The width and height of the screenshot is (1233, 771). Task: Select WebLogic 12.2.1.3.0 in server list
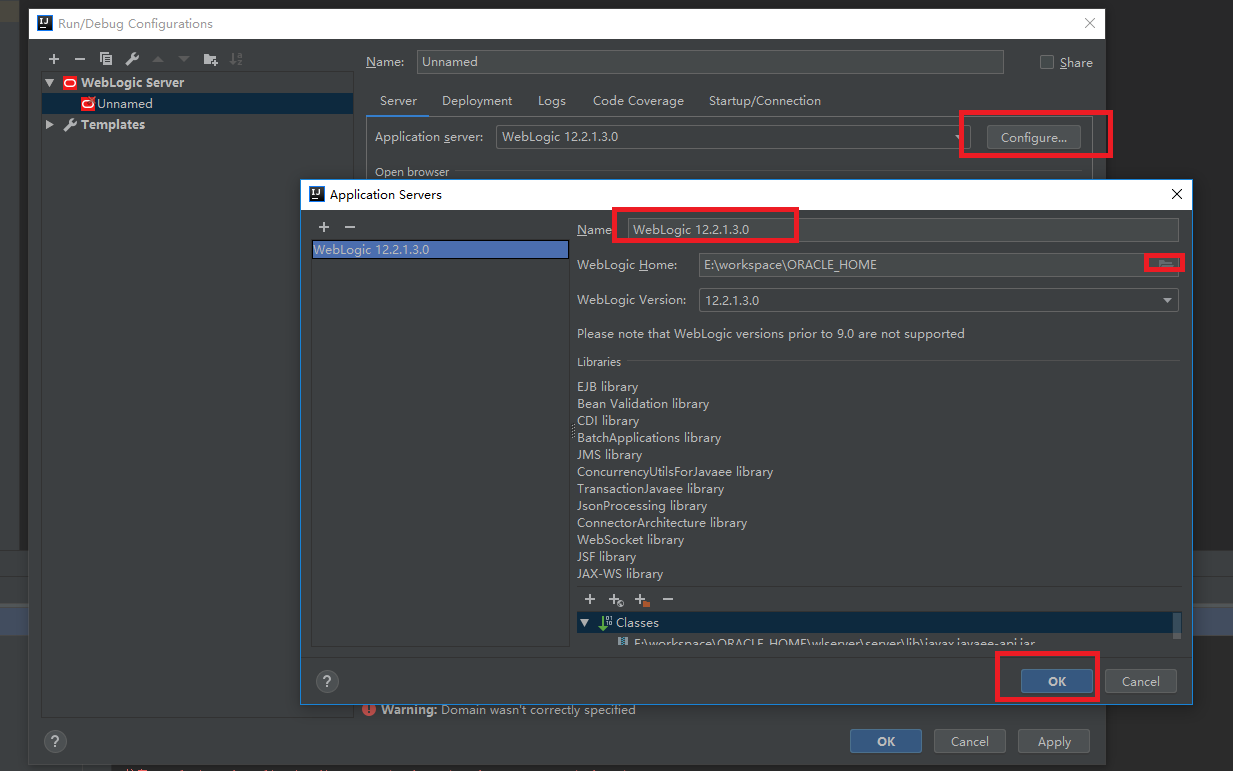click(440, 250)
